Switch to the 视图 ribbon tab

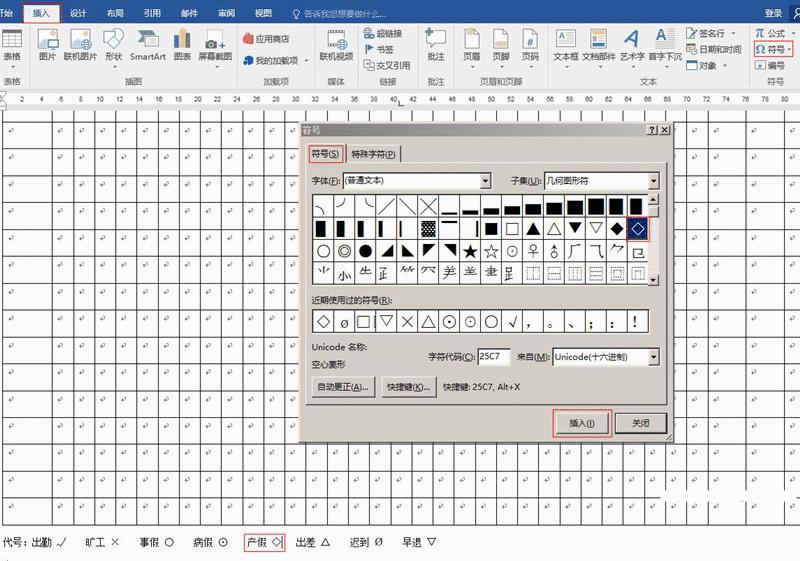[x=263, y=13]
